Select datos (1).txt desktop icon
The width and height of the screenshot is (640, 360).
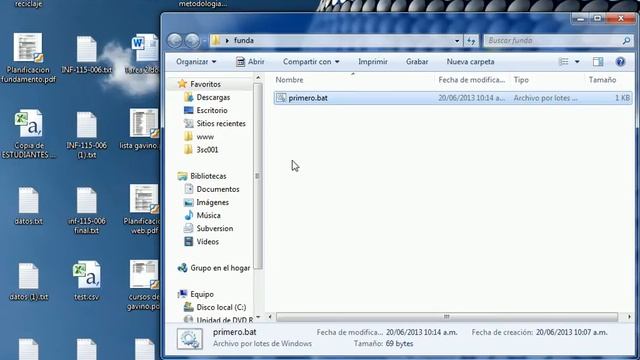(29, 282)
